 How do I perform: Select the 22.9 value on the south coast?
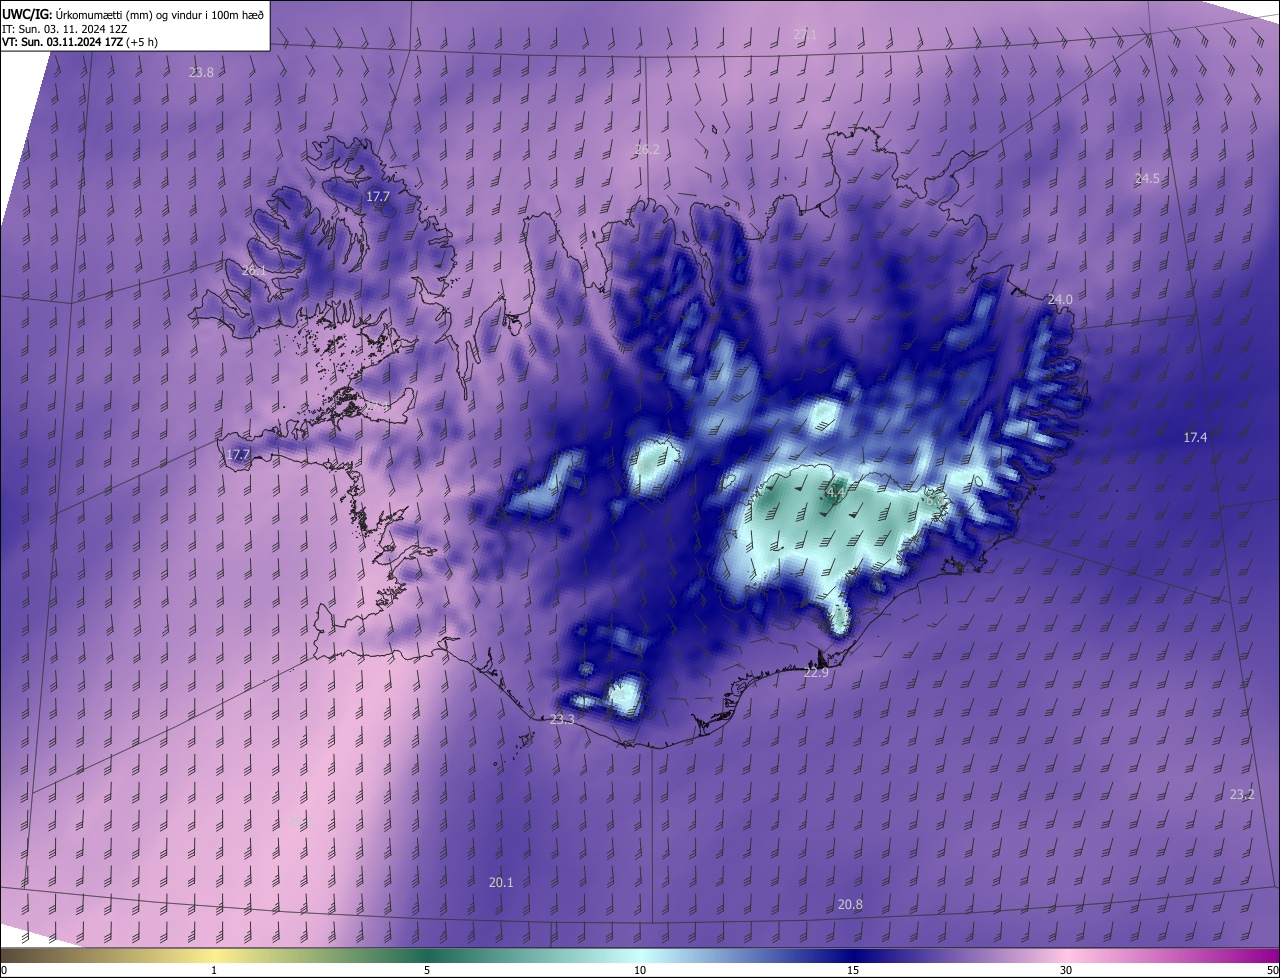click(x=816, y=674)
